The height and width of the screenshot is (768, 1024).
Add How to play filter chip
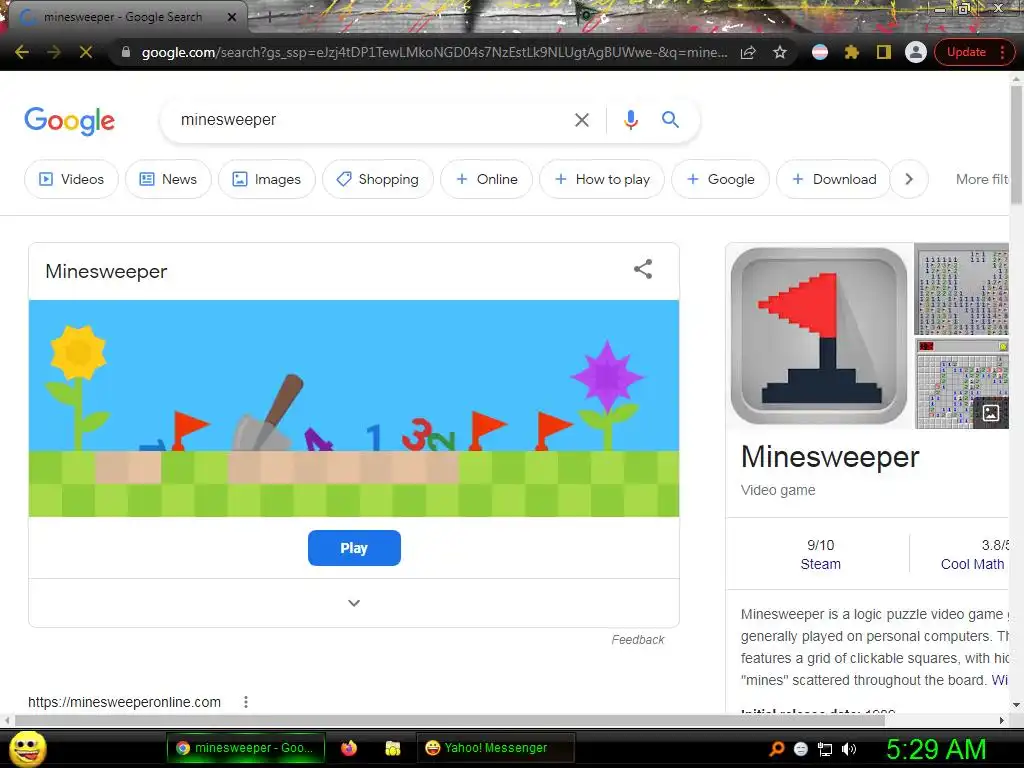click(602, 179)
